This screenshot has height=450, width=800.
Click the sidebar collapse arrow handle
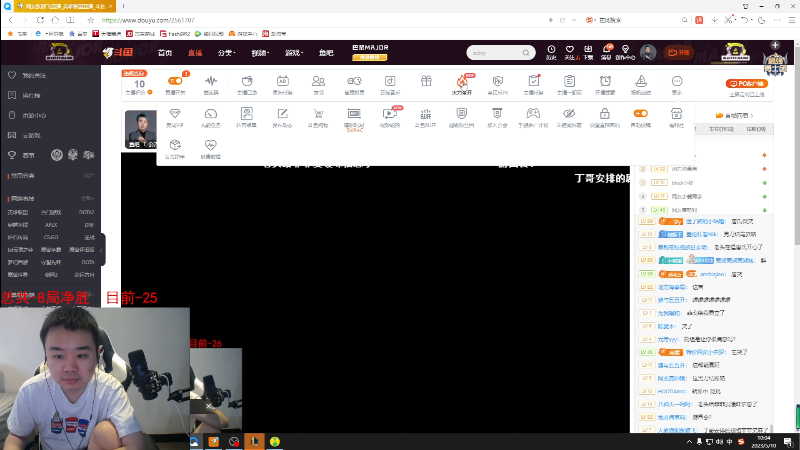103,250
